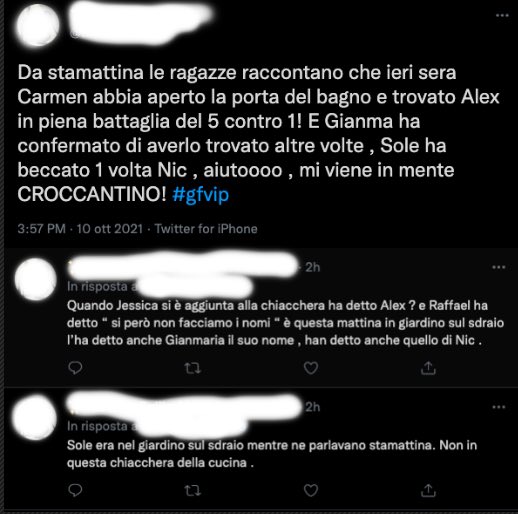The height and width of the screenshot is (514, 518).
Task: Open the first reply's 2h timestamp
Action: 313,267
